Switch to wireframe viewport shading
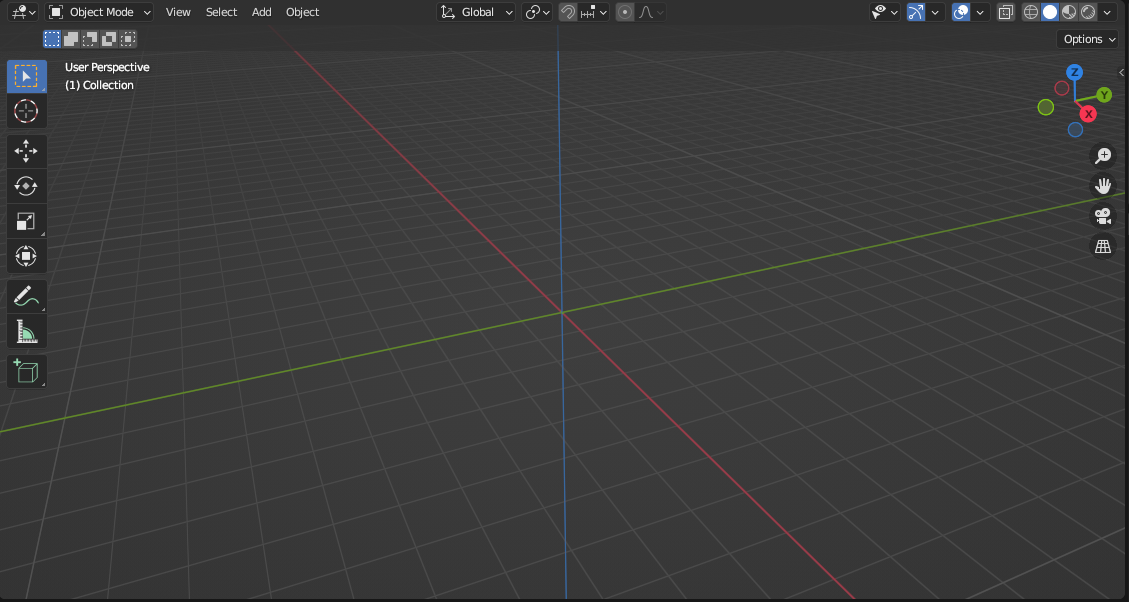1129x602 pixels. [1031, 12]
